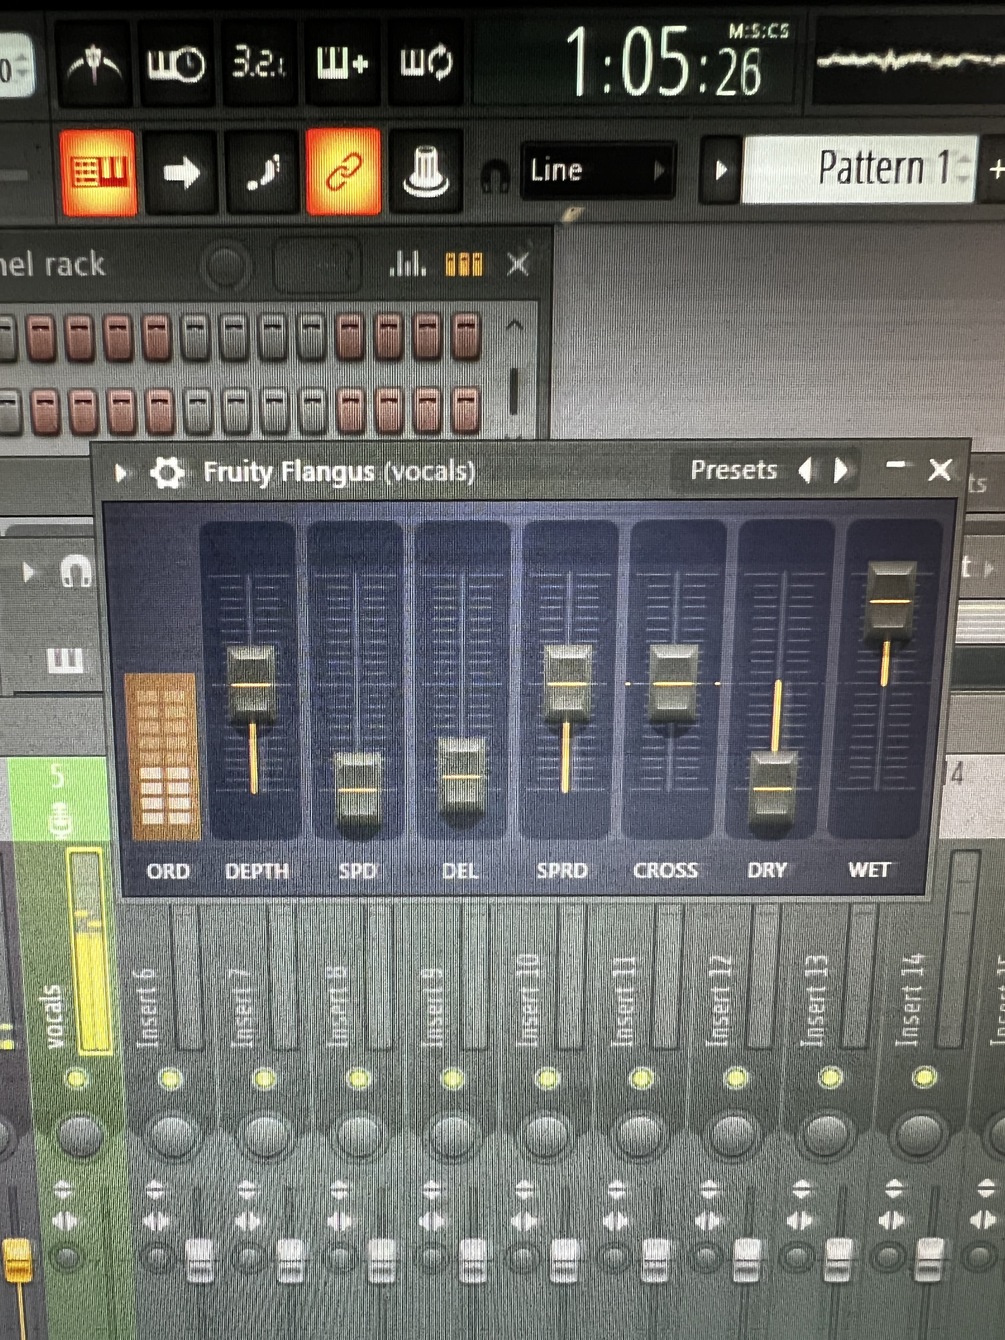This screenshot has width=1005, height=1340.
Task: Mute the Insert 8 mixer track
Action: 359,1079
